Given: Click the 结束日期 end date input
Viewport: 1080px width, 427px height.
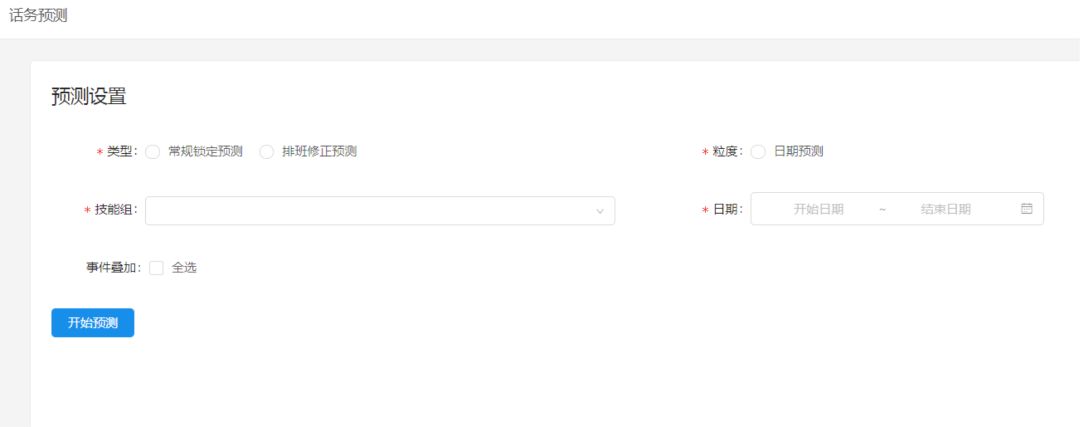Looking at the screenshot, I should coord(945,209).
